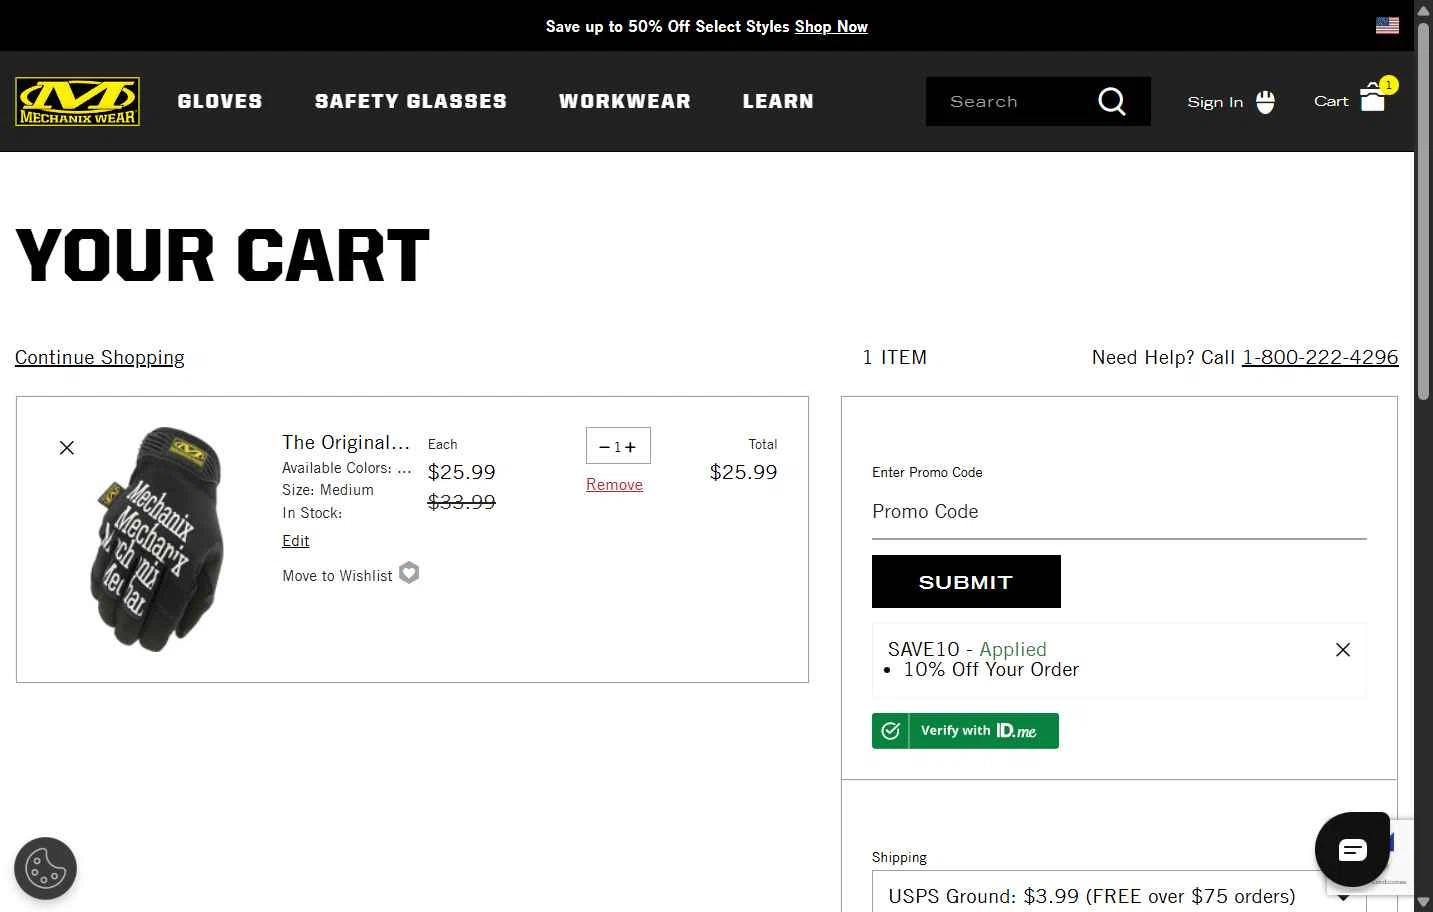Open the Mechanix Wear logo homepage
1433x912 pixels.
(77, 101)
